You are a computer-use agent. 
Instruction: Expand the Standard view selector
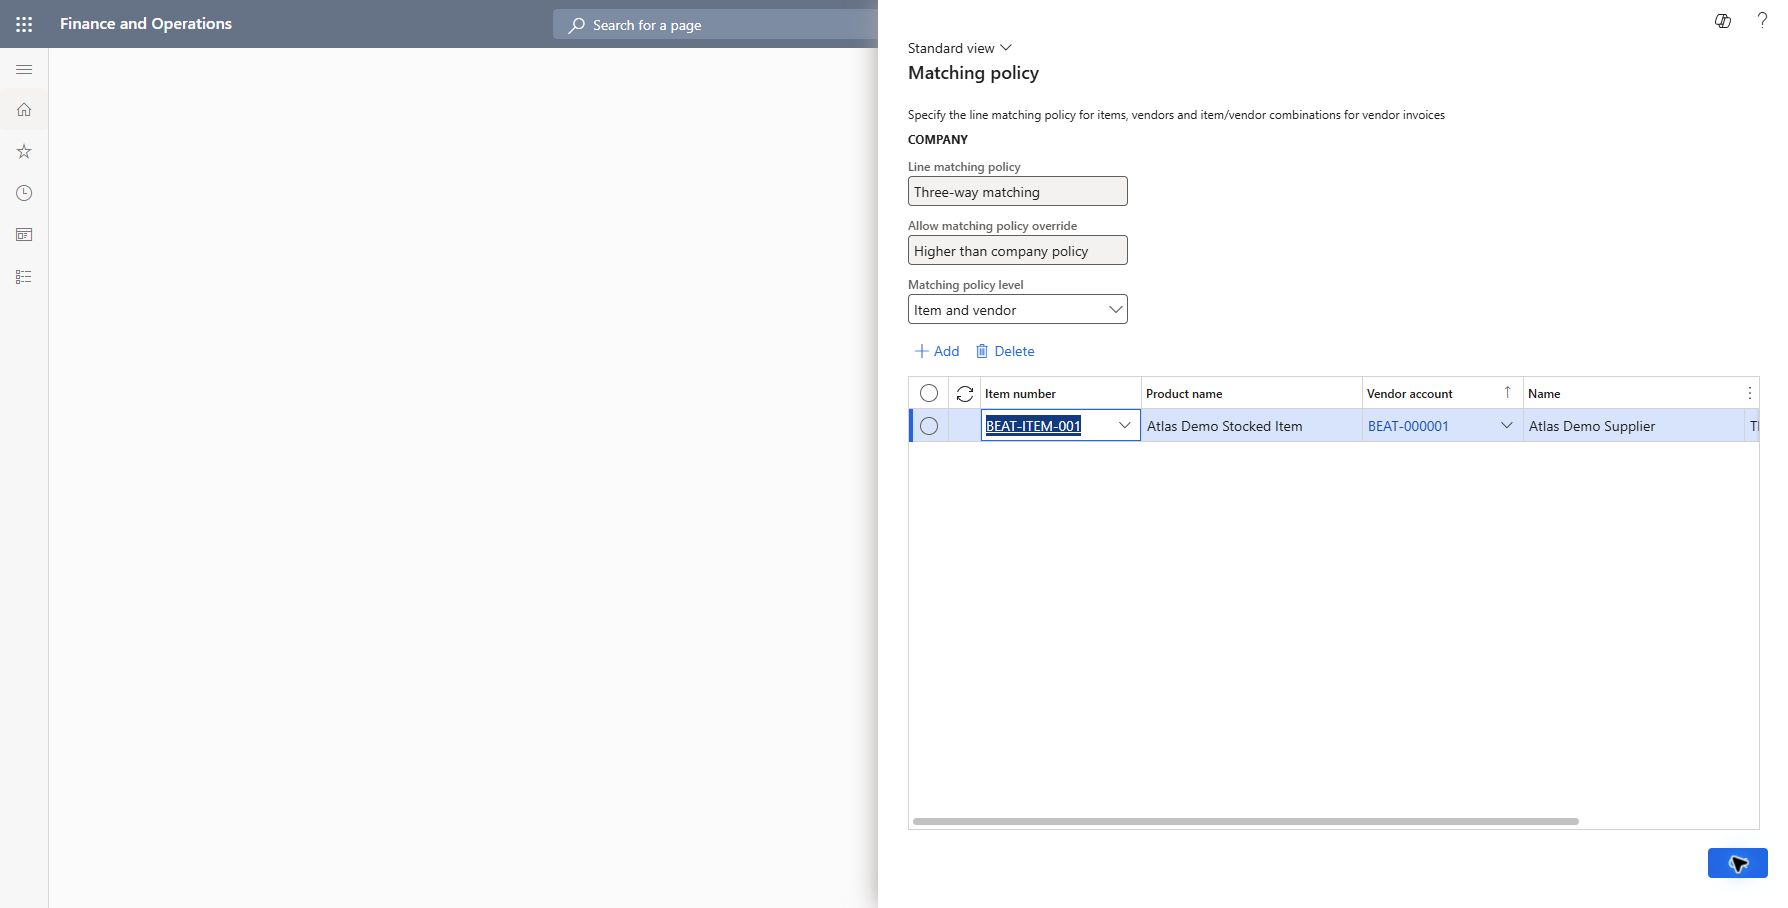click(x=960, y=48)
